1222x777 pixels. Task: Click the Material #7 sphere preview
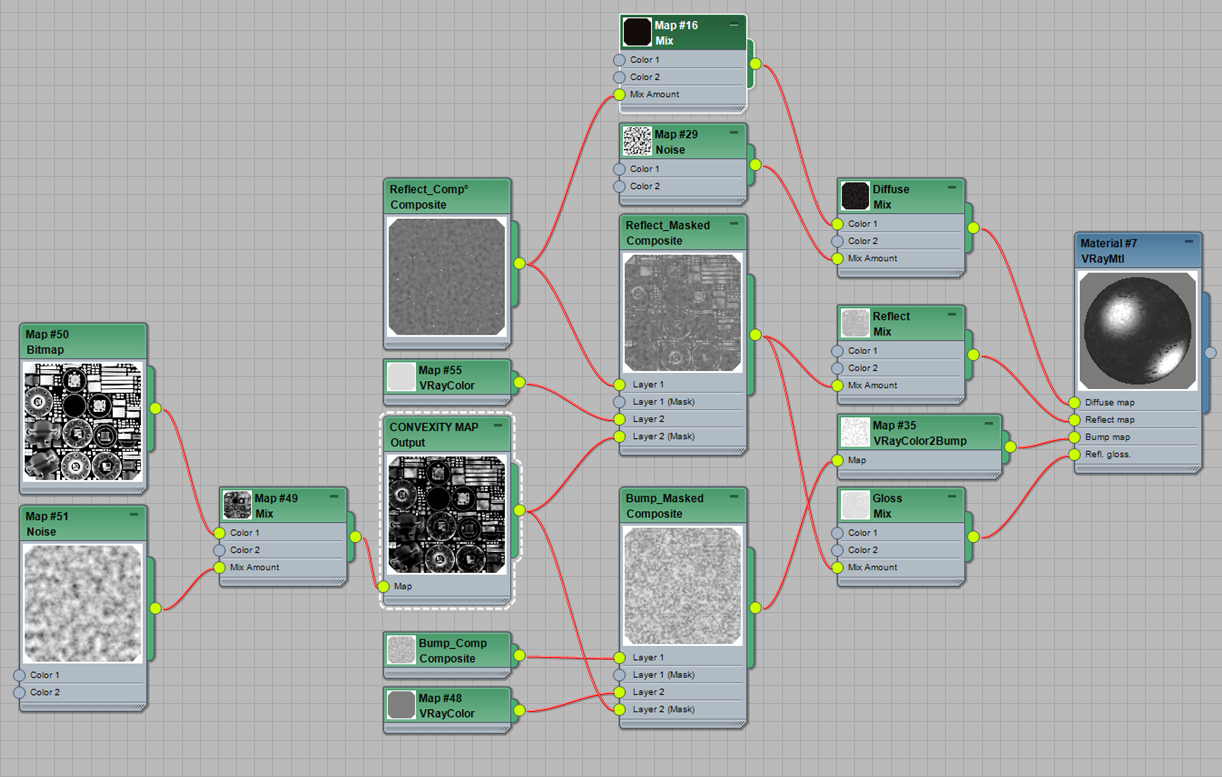point(1137,330)
